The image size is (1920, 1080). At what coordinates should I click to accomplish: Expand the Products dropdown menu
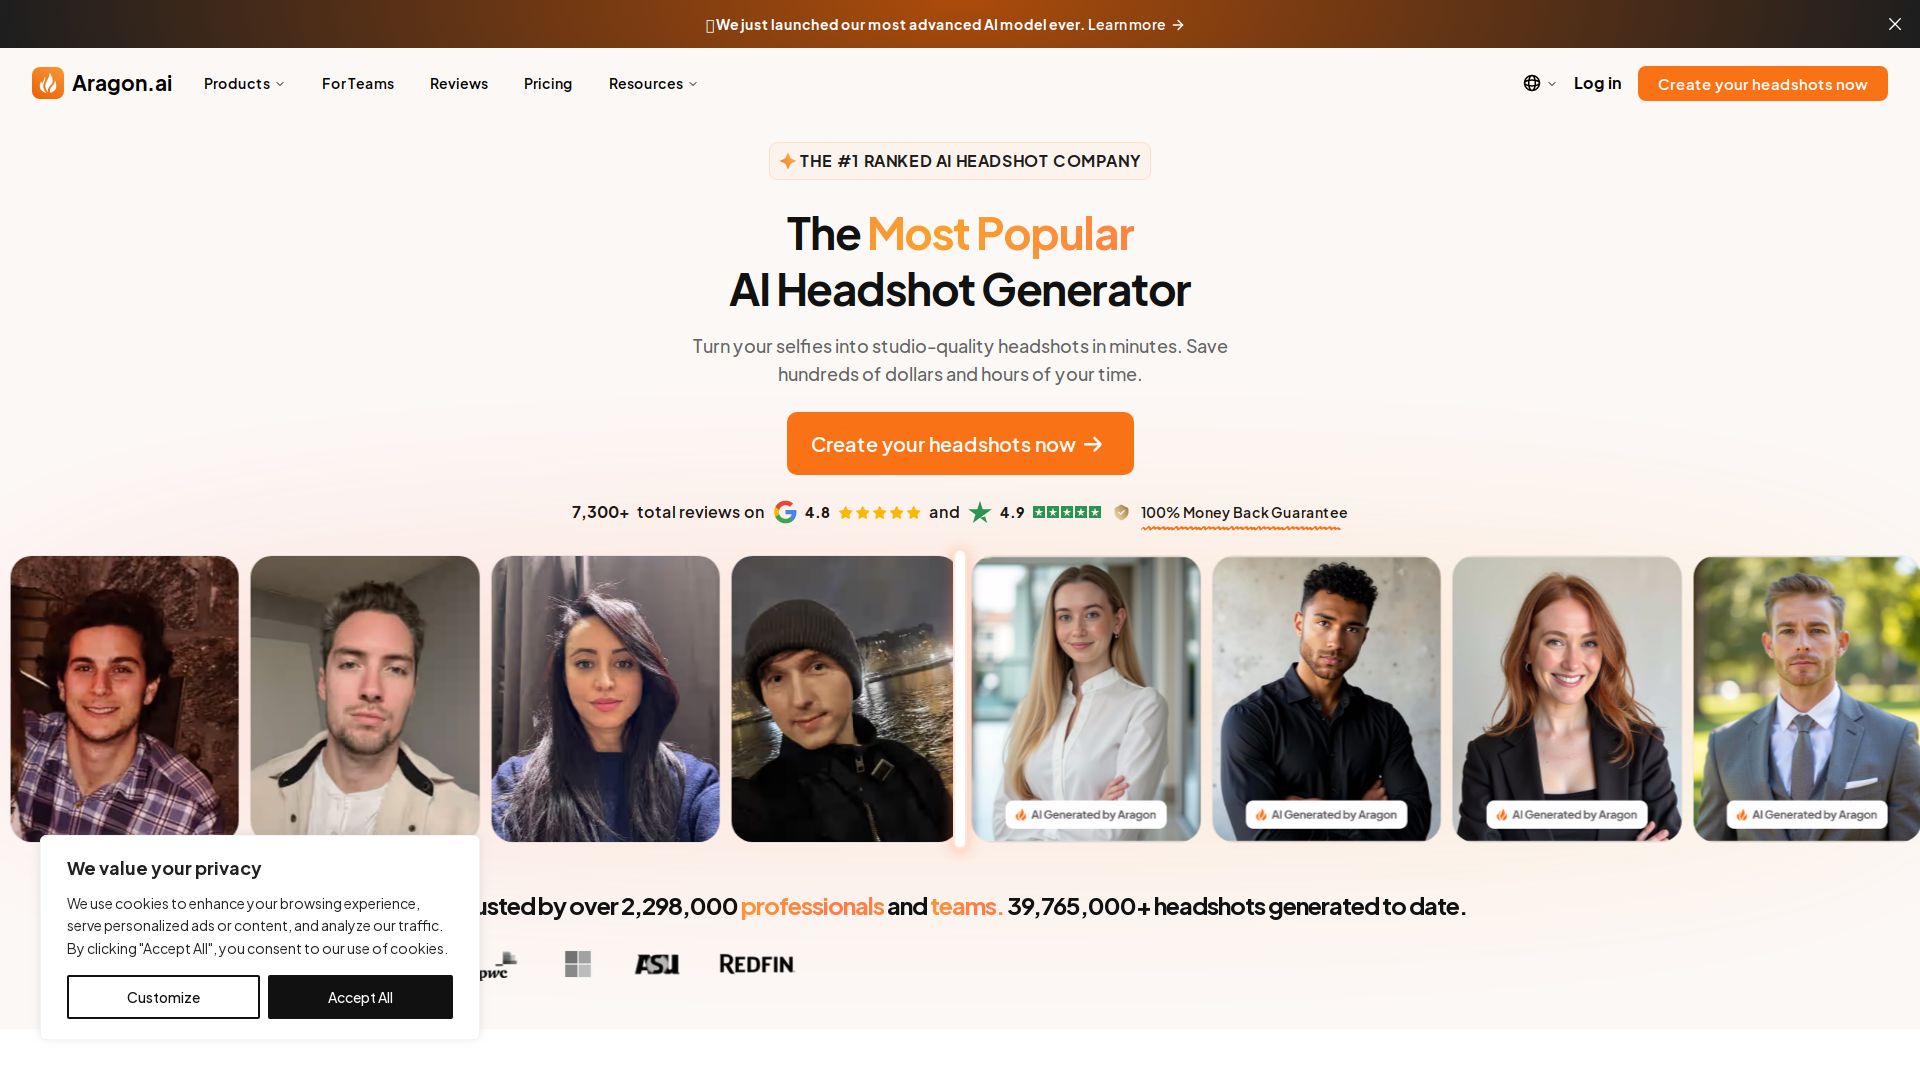coord(244,83)
